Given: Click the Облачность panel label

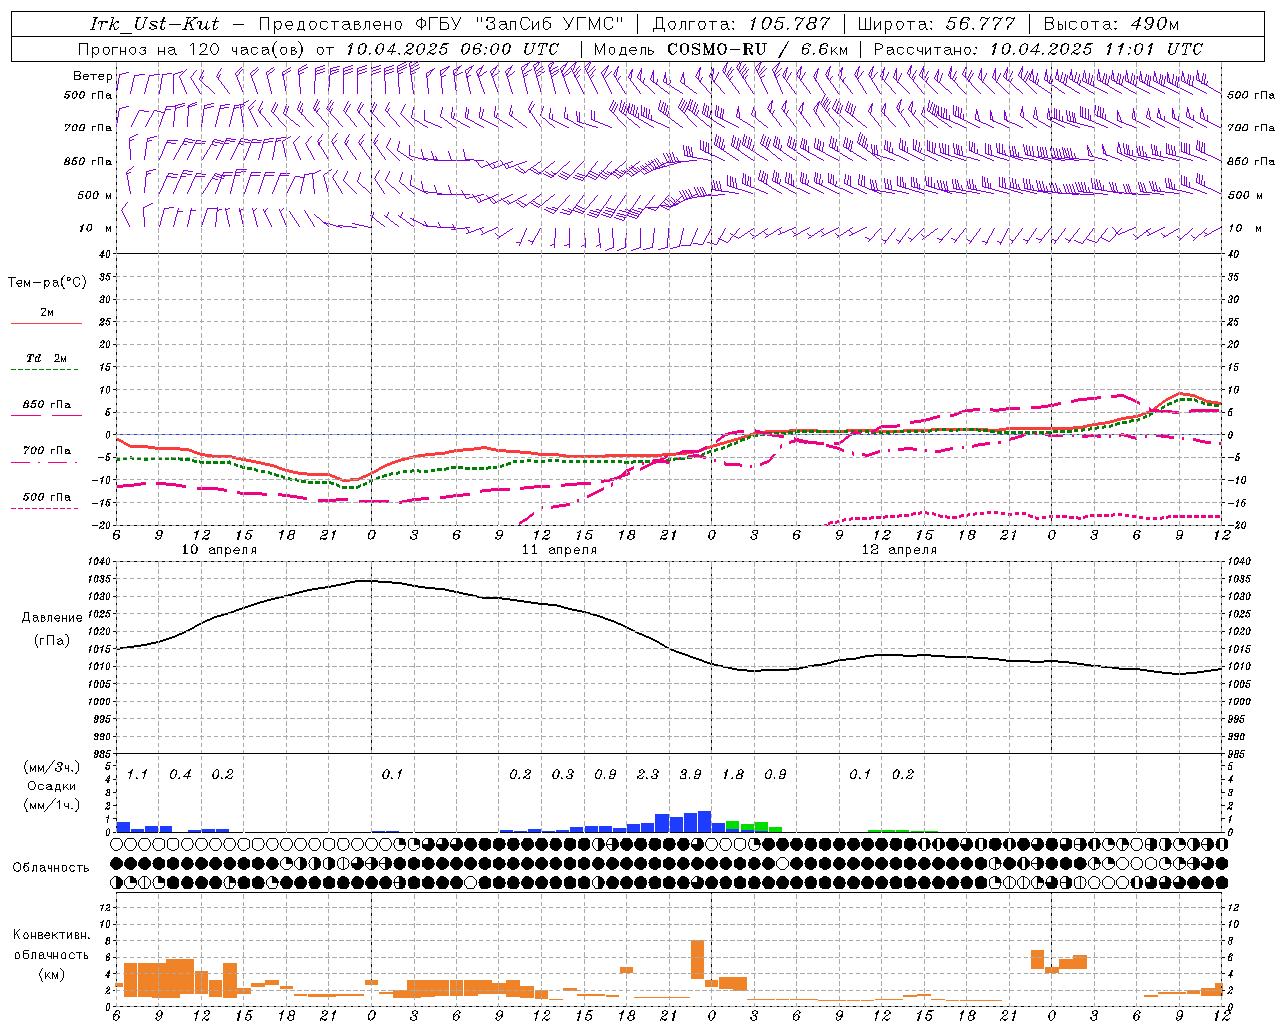Looking at the screenshot, I should pos(51,867).
